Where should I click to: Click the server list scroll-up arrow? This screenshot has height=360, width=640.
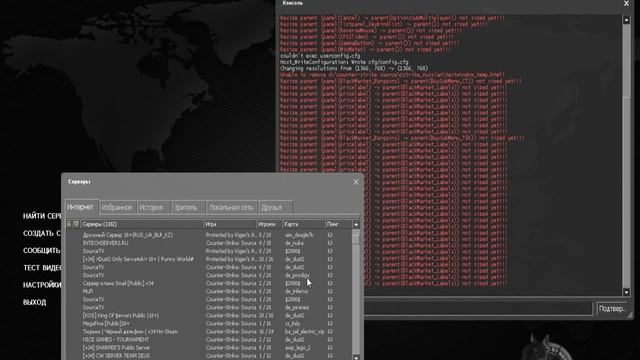(x=356, y=224)
